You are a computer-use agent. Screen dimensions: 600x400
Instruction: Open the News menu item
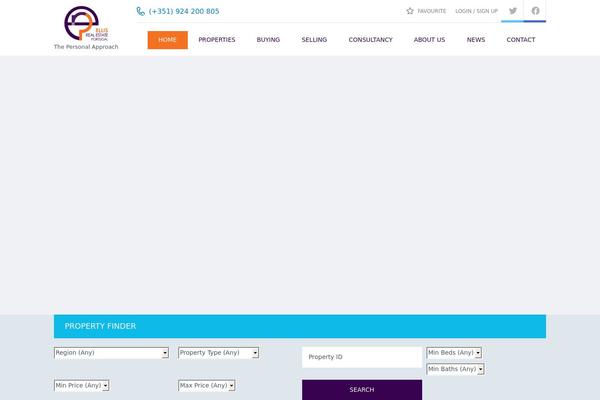coord(476,40)
